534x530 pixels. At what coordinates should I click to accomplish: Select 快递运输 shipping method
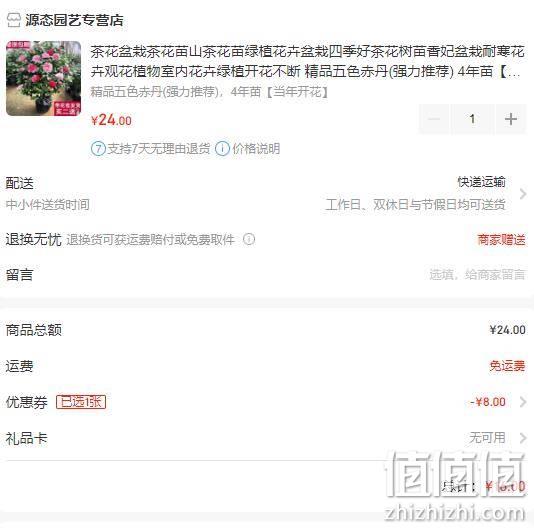tap(481, 182)
